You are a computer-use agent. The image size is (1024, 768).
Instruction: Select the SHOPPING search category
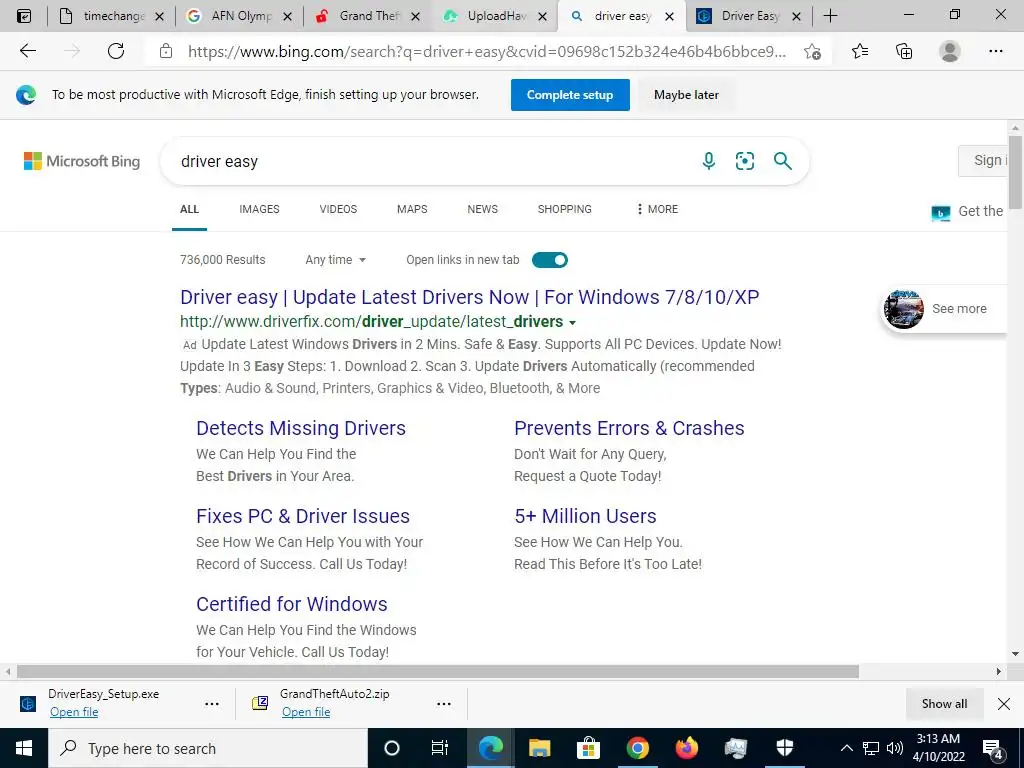[x=565, y=209]
